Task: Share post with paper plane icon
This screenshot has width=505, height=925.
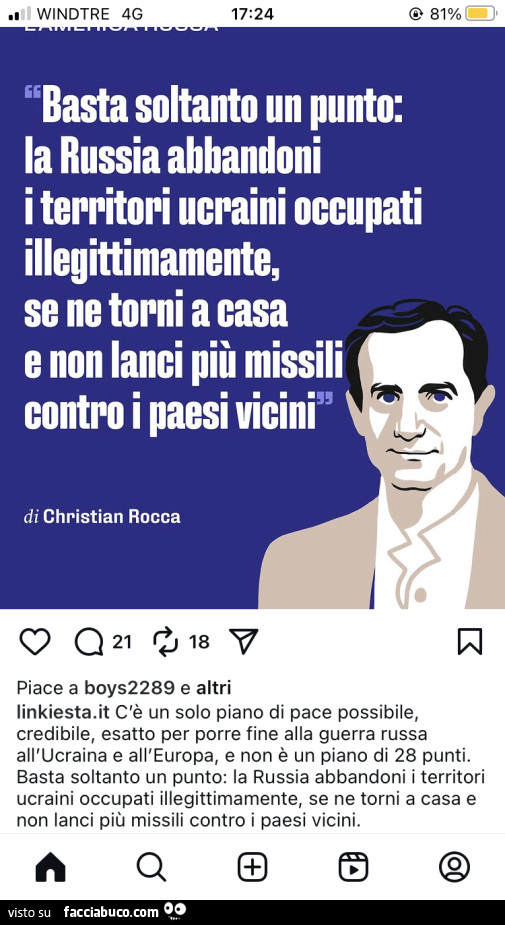Action: click(243, 642)
